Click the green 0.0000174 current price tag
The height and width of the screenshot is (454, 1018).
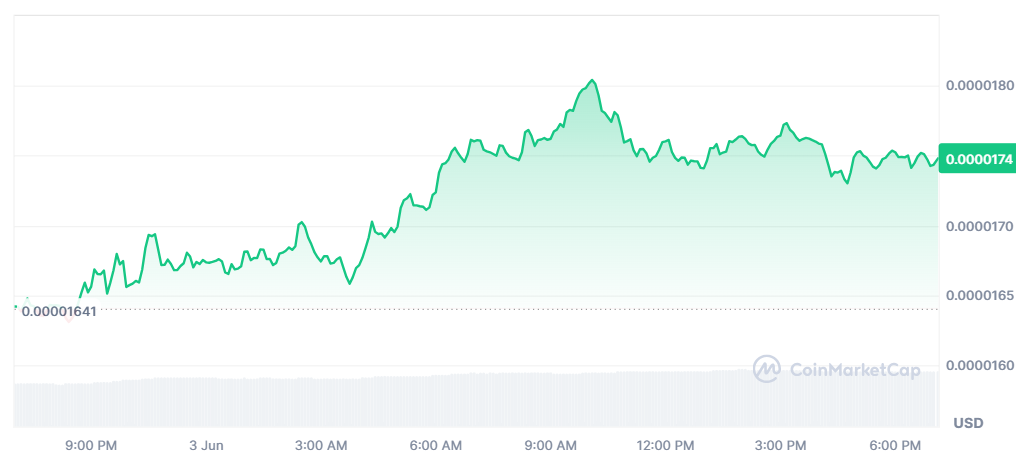978,158
